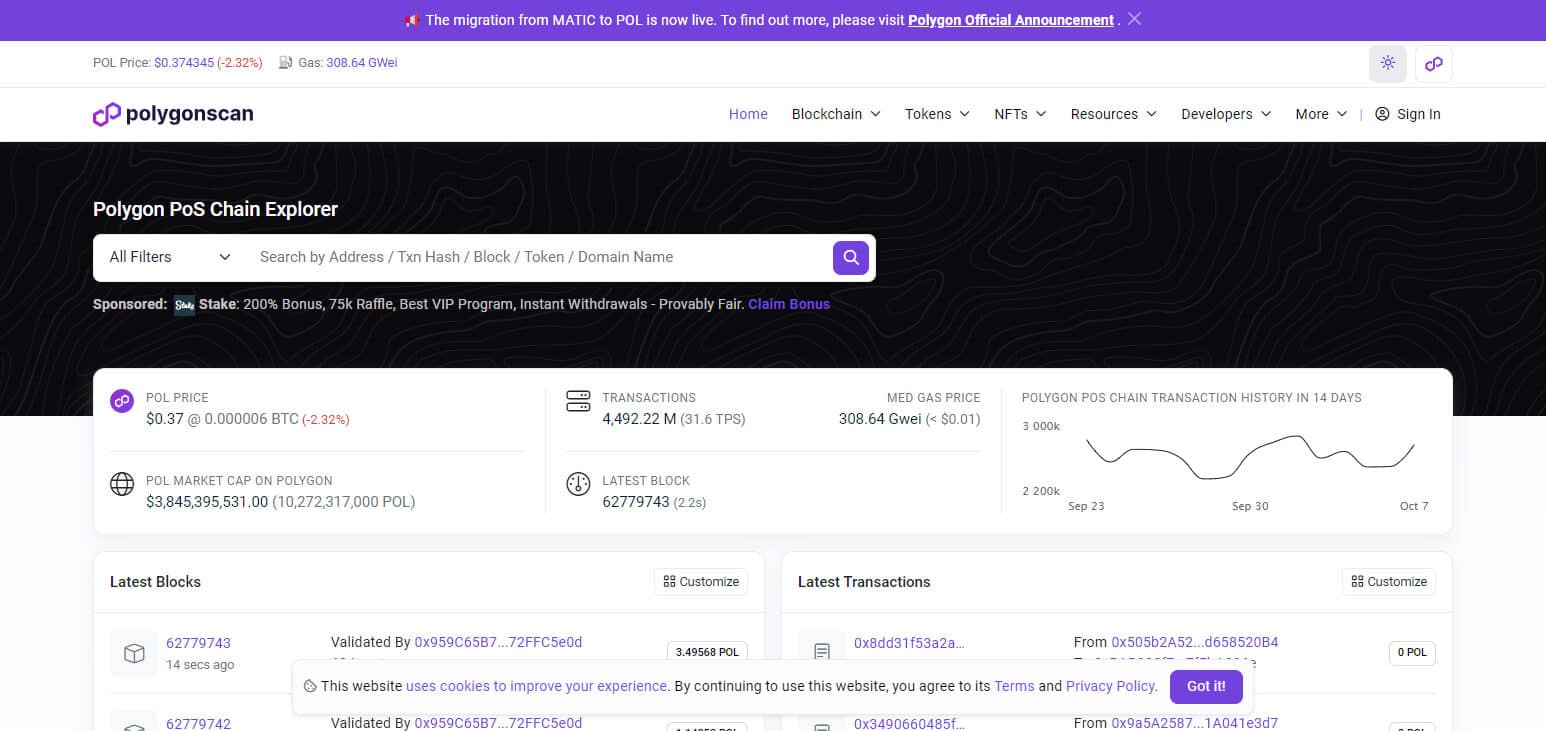Open transaction 0x3490660485f...
Viewport: 1546px width, 731px height.
pyautogui.click(x=909, y=723)
